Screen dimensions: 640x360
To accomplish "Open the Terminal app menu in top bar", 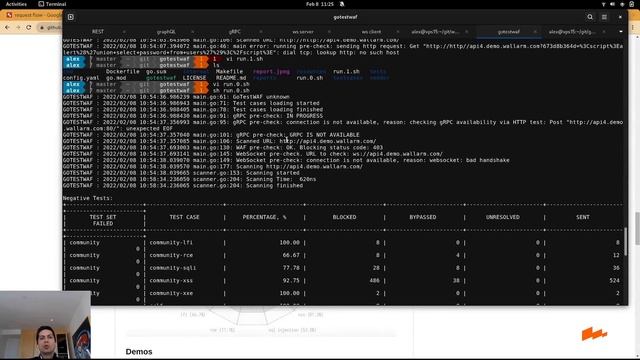I will pos(52,4).
